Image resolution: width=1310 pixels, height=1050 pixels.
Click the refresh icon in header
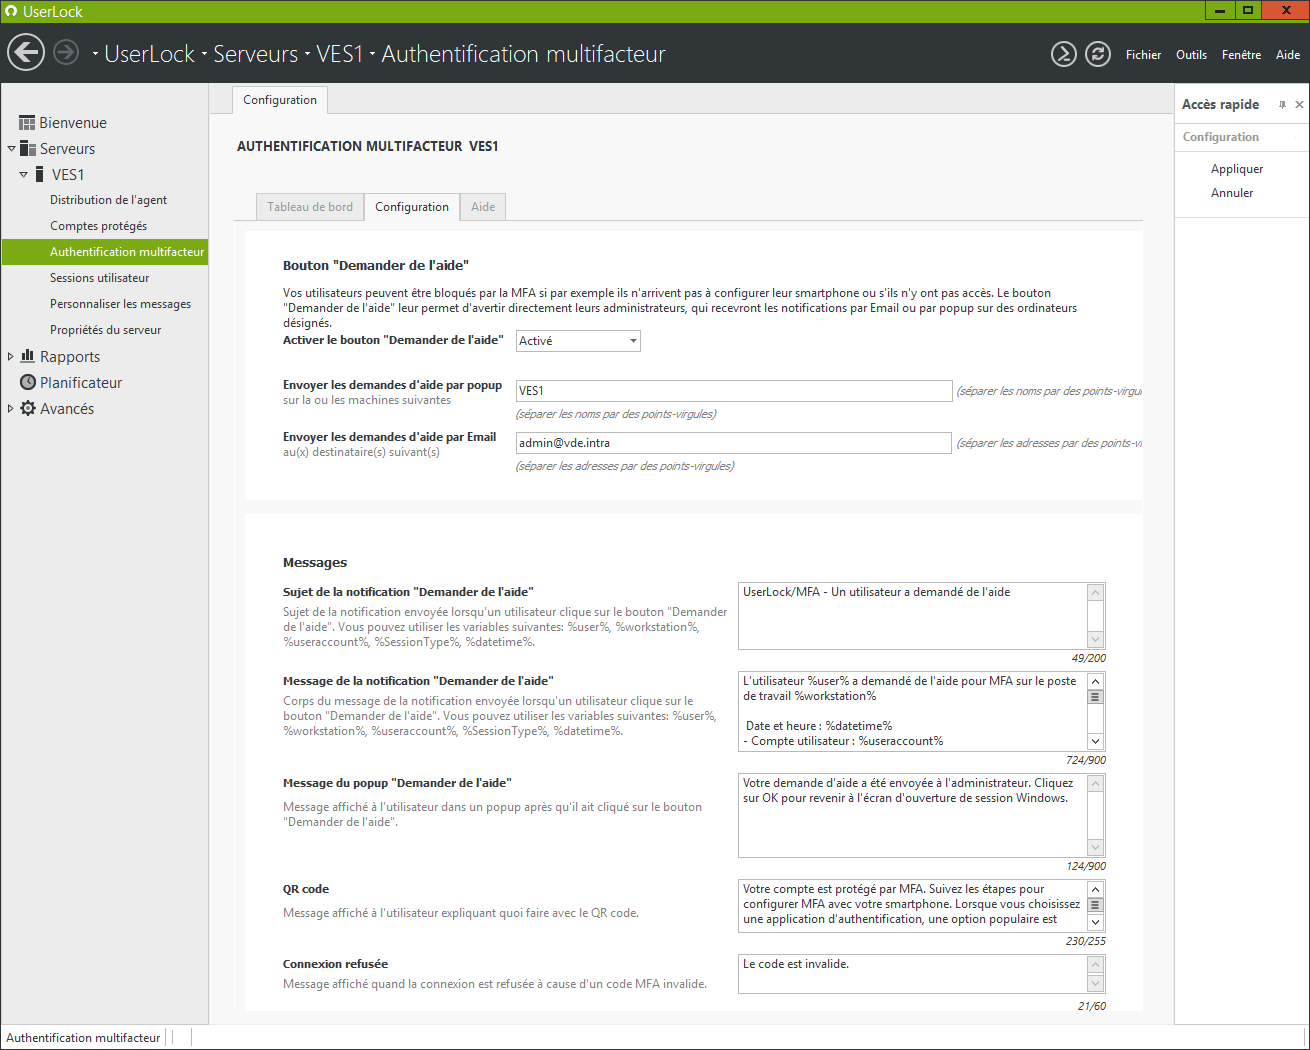click(1098, 54)
